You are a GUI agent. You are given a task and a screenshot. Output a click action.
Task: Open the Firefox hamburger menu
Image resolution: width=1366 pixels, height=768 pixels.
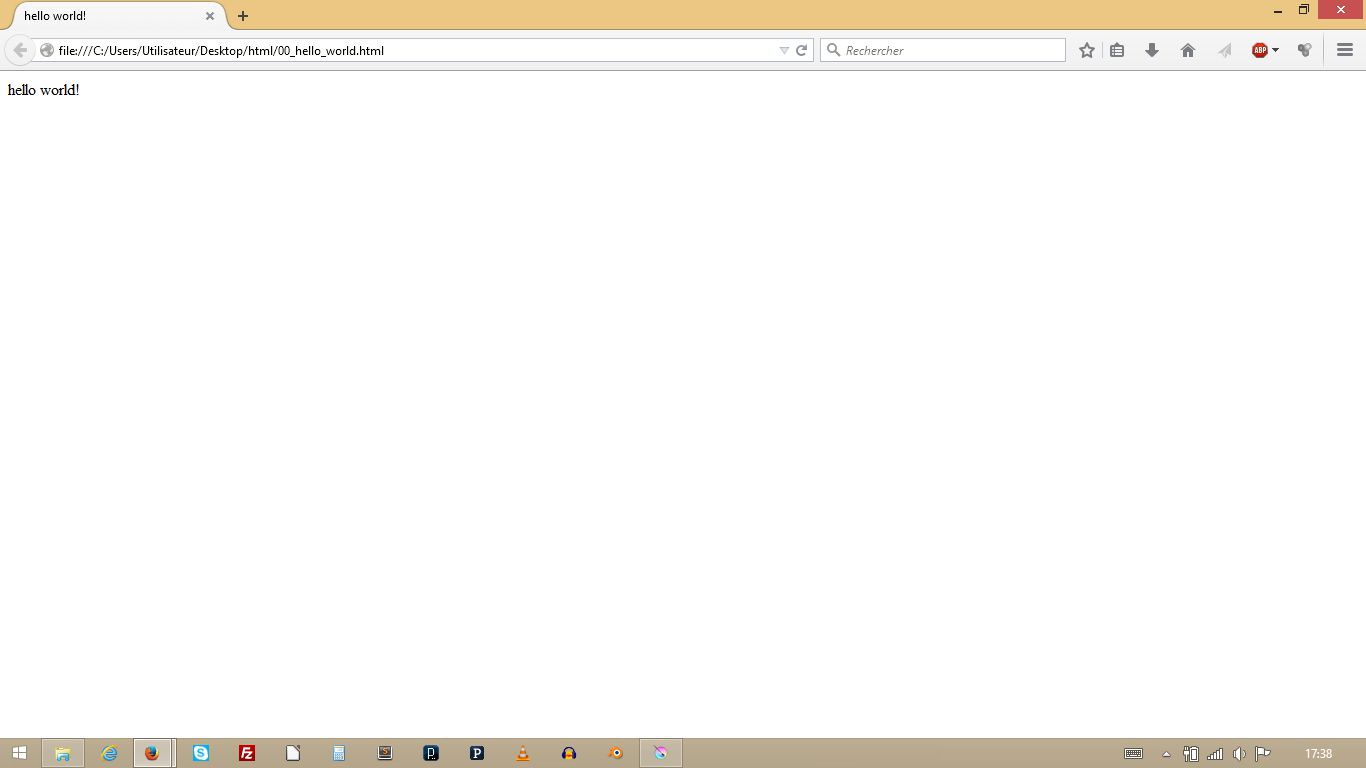(x=1345, y=50)
